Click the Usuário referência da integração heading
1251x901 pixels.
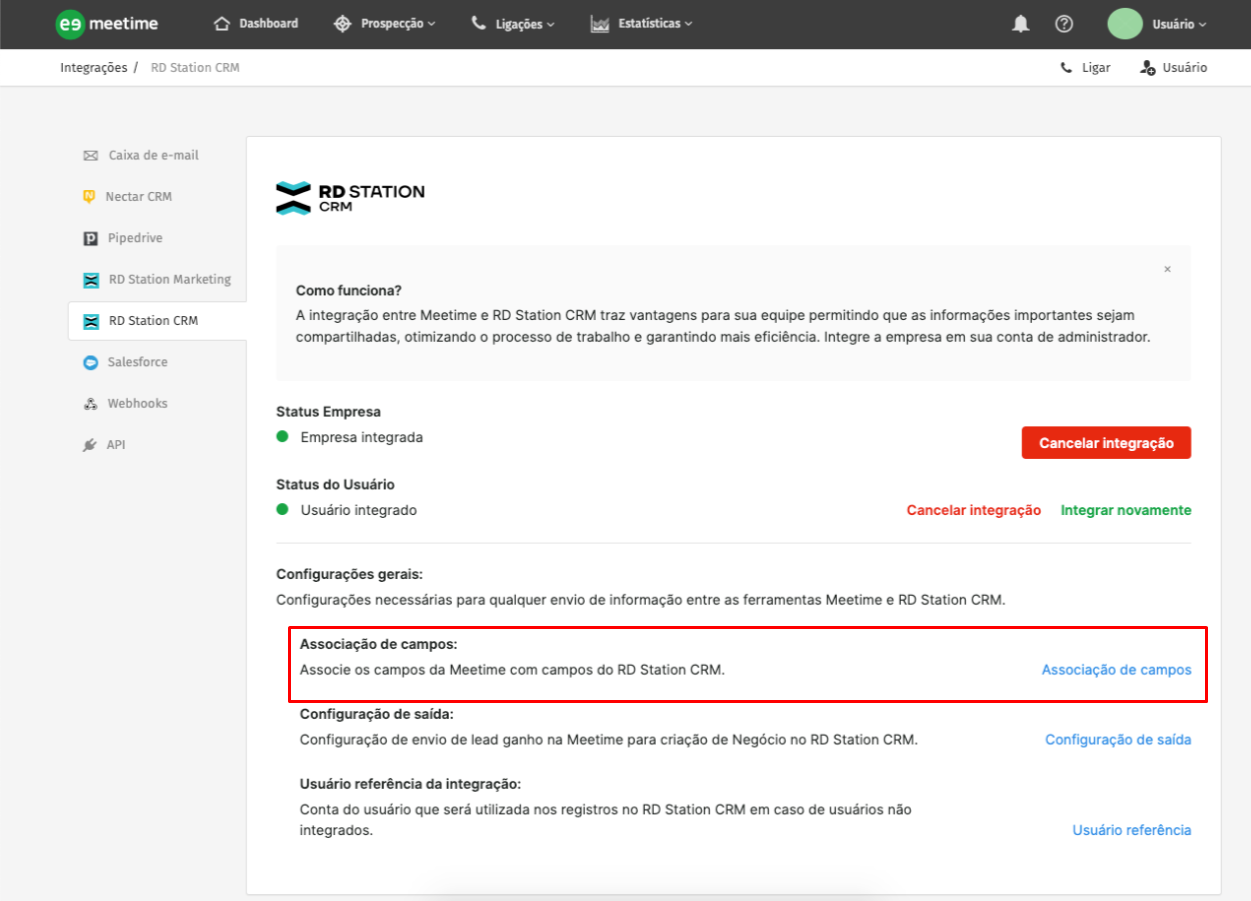pos(411,784)
